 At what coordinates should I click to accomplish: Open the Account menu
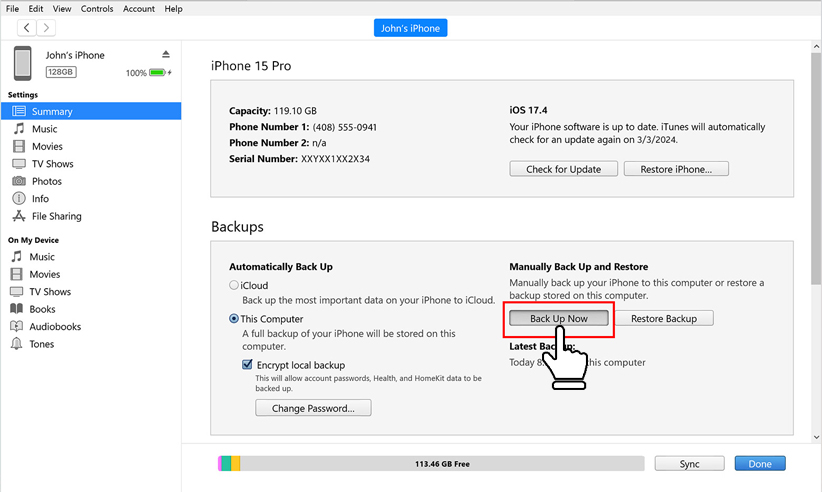pos(139,9)
